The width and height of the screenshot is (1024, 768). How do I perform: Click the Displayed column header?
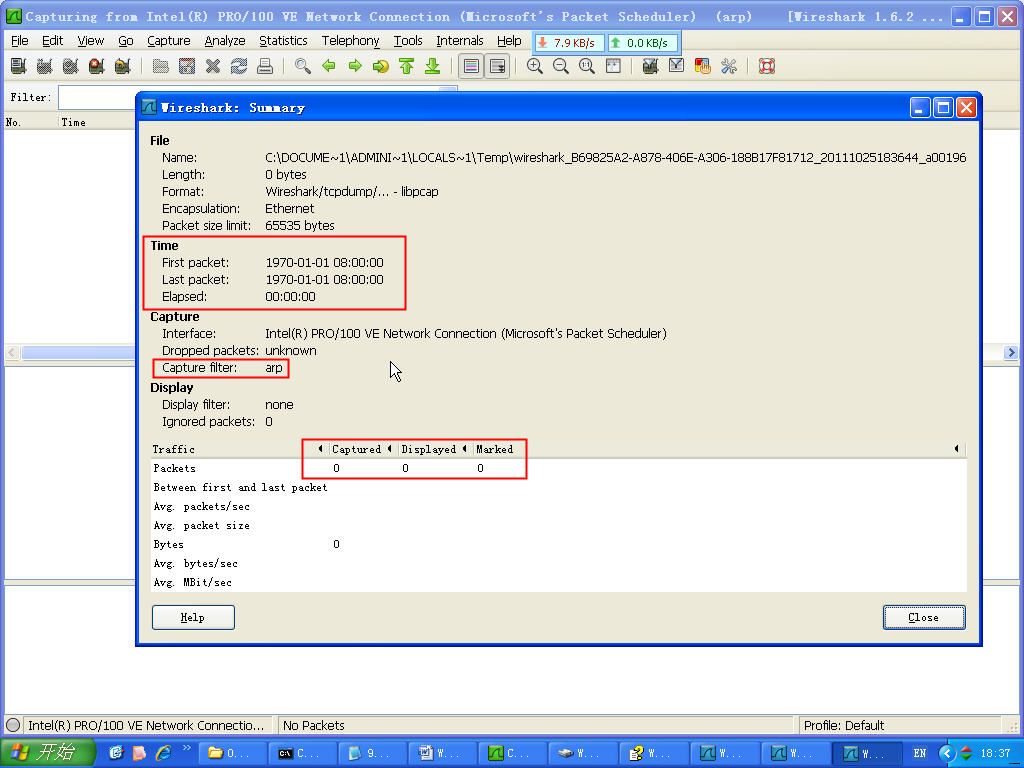tap(428, 449)
